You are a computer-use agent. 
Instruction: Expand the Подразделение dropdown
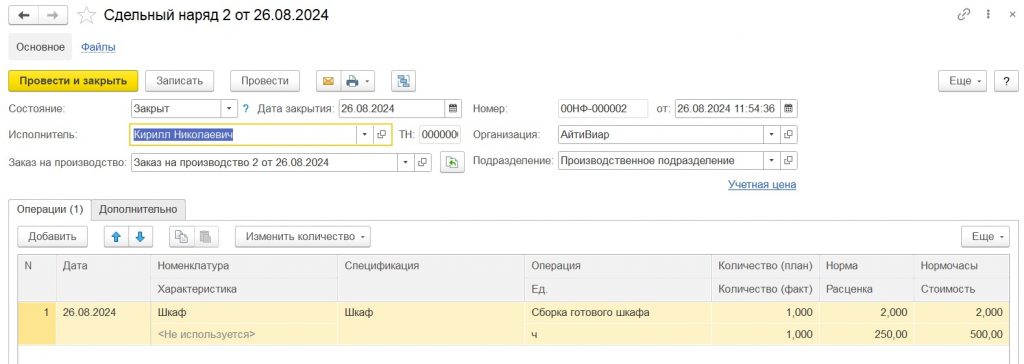pyautogui.click(x=772, y=161)
